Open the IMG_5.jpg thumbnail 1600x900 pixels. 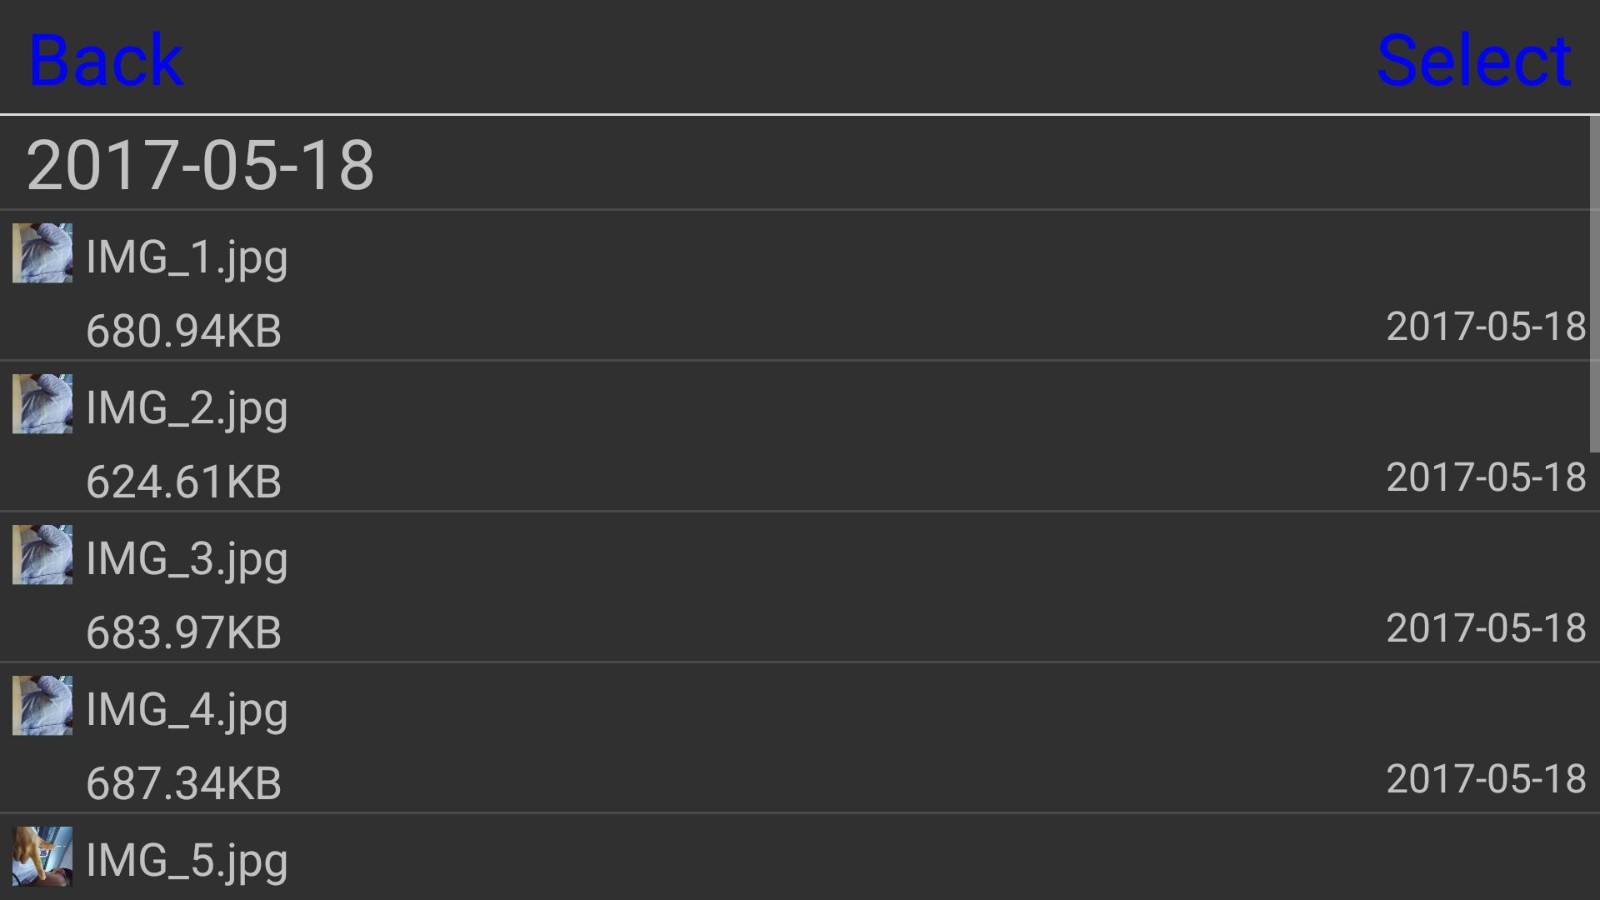point(42,857)
